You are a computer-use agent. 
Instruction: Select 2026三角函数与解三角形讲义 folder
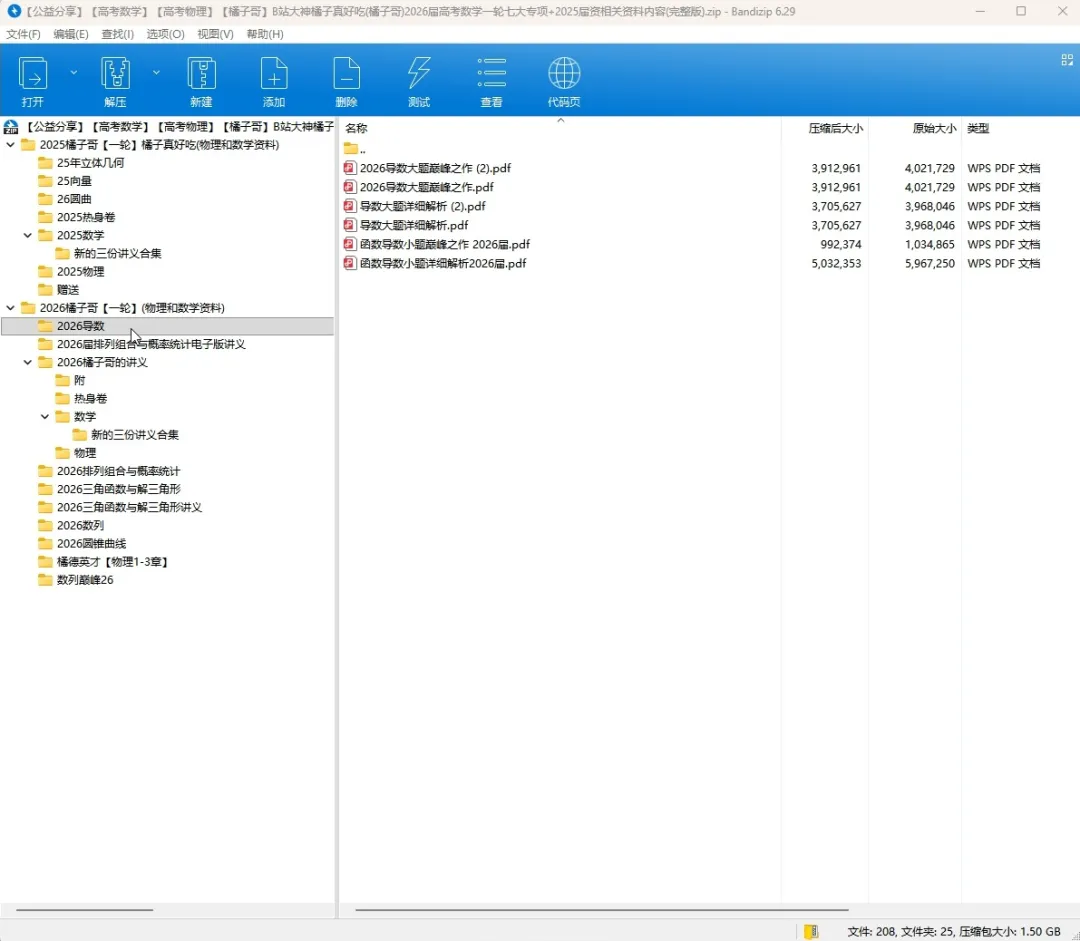coord(129,507)
